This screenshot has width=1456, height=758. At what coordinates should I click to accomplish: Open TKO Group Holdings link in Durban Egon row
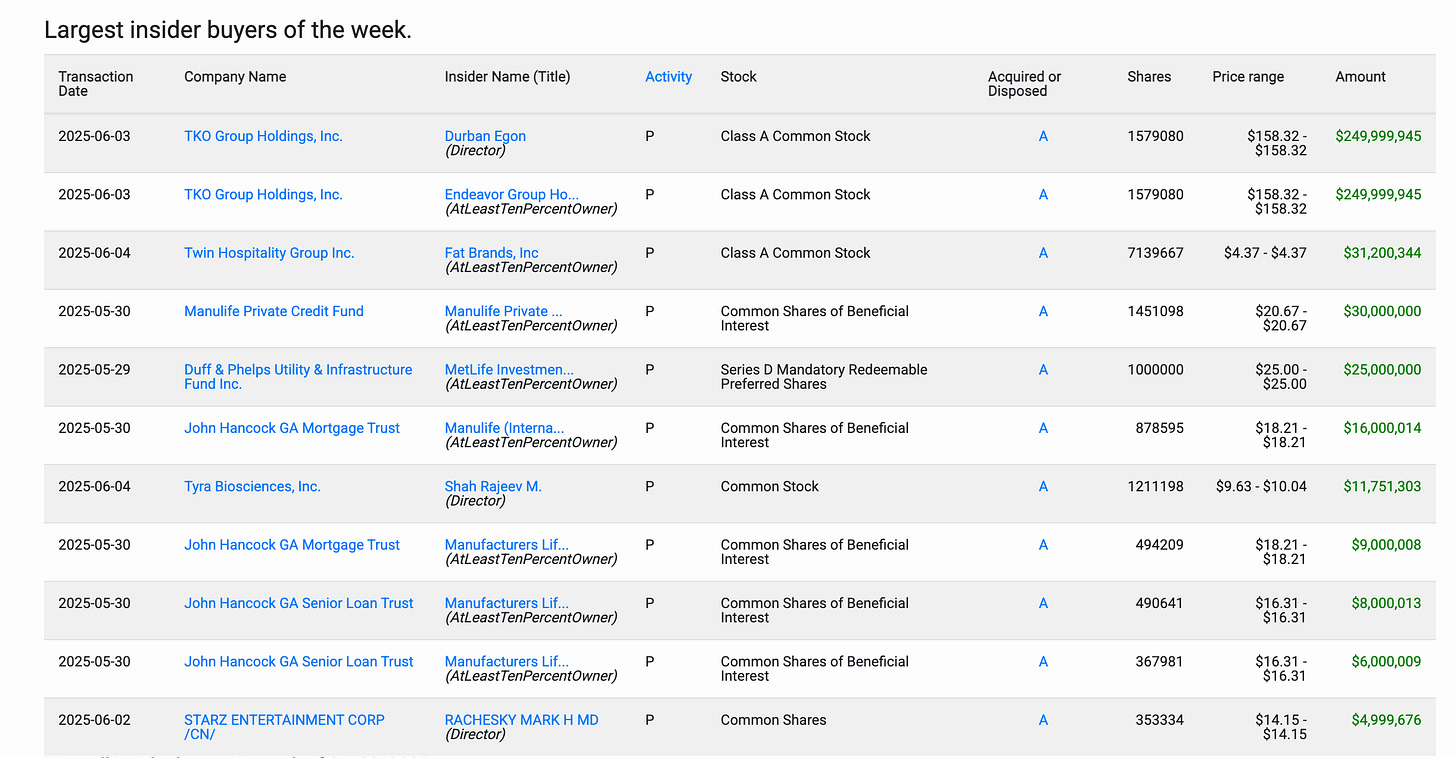point(263,136)
